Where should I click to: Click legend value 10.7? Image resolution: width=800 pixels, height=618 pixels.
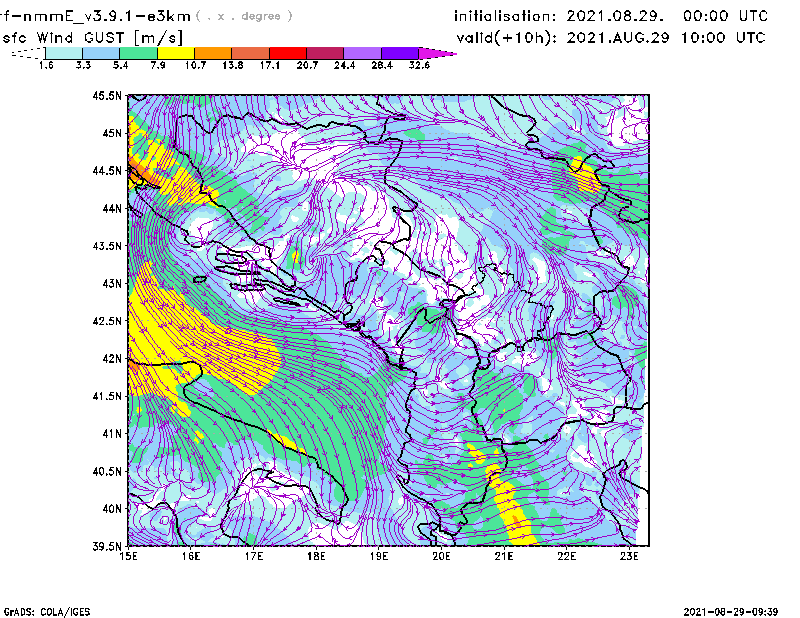195,65
